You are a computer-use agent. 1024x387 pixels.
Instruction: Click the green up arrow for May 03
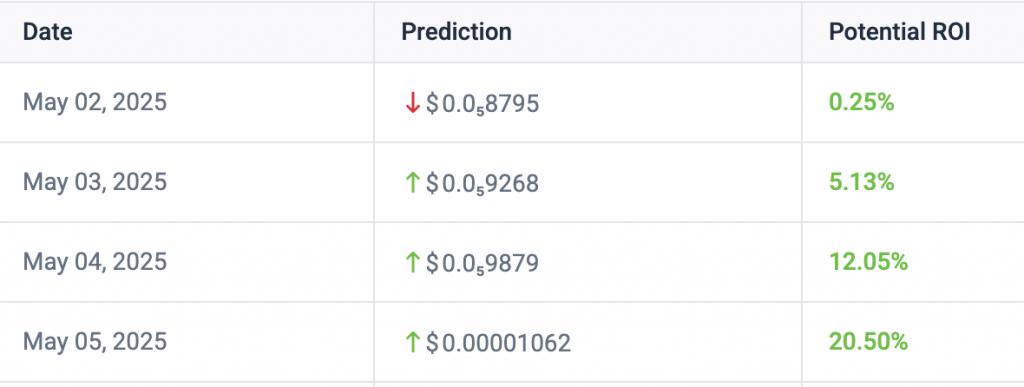click(x=412, y=183)
